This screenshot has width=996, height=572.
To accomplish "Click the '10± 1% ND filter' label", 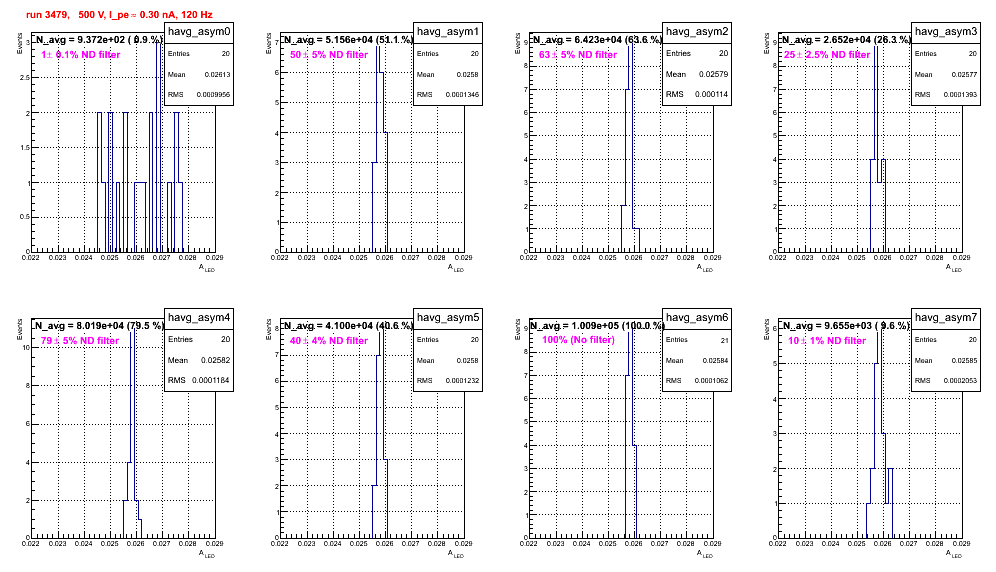I will (x=827, y=341).
